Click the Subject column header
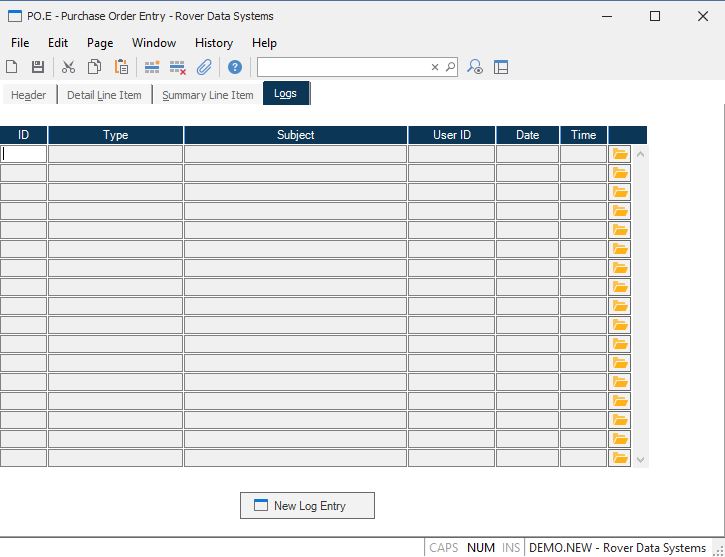Viewport: 725px width, 557px height. (x=295, y=135)
